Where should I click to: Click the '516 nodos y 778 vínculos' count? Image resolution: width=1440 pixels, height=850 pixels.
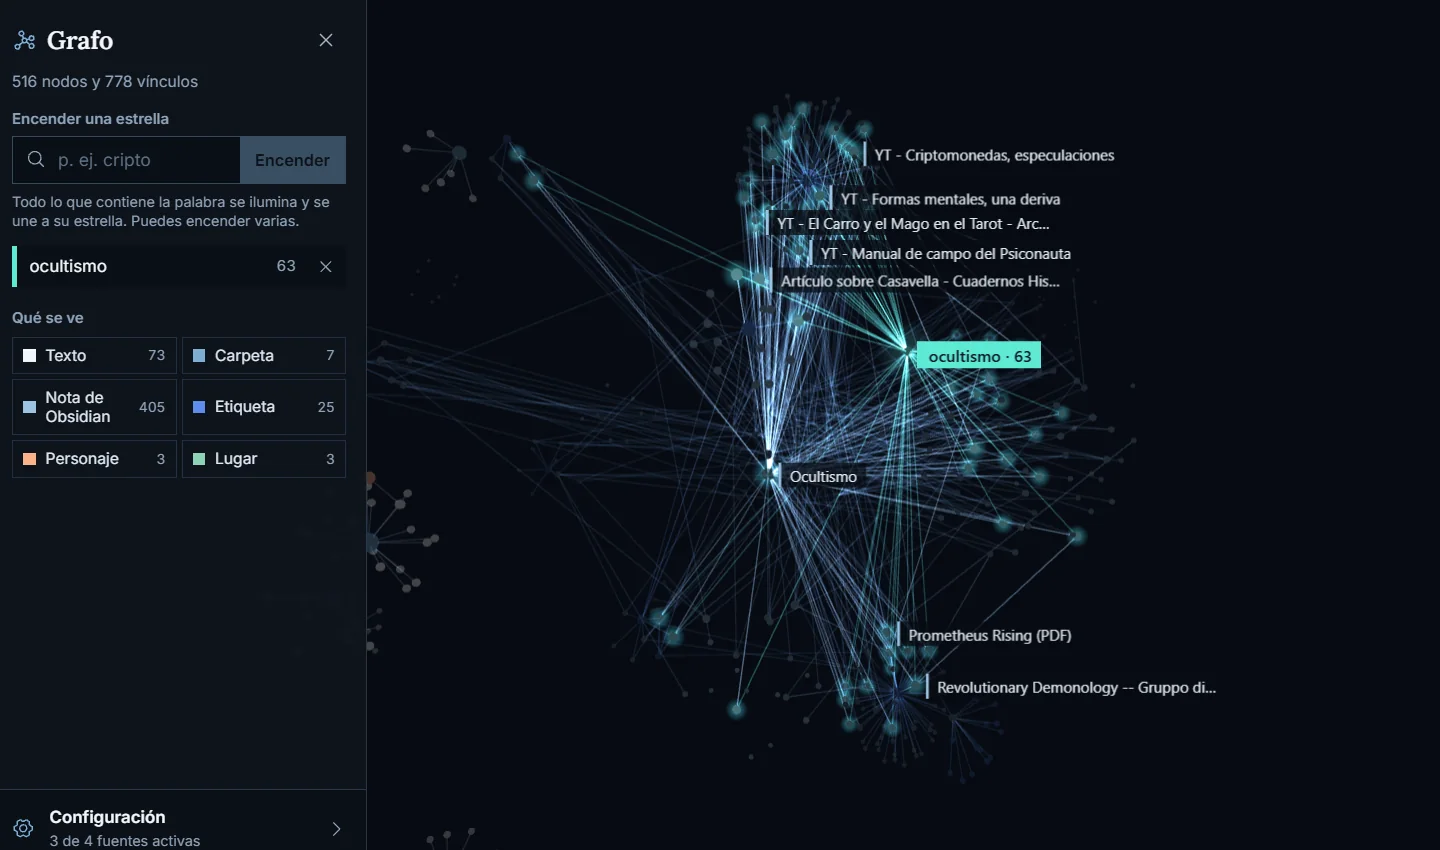click(x=105, y=82)
